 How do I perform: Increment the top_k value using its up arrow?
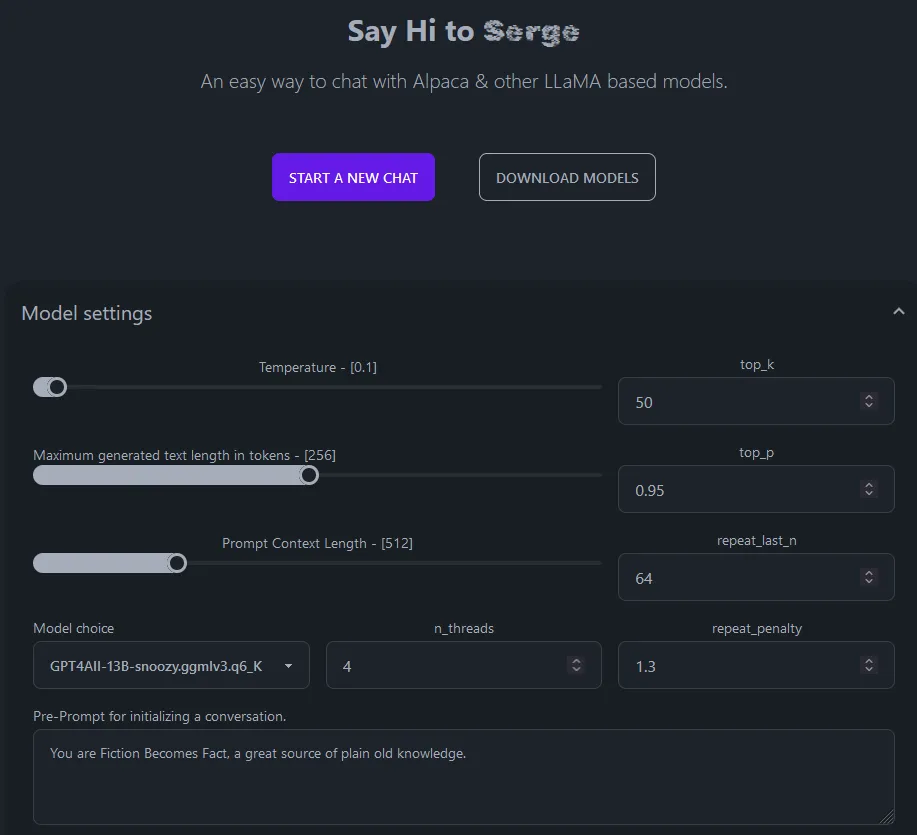tap(869, 396)
